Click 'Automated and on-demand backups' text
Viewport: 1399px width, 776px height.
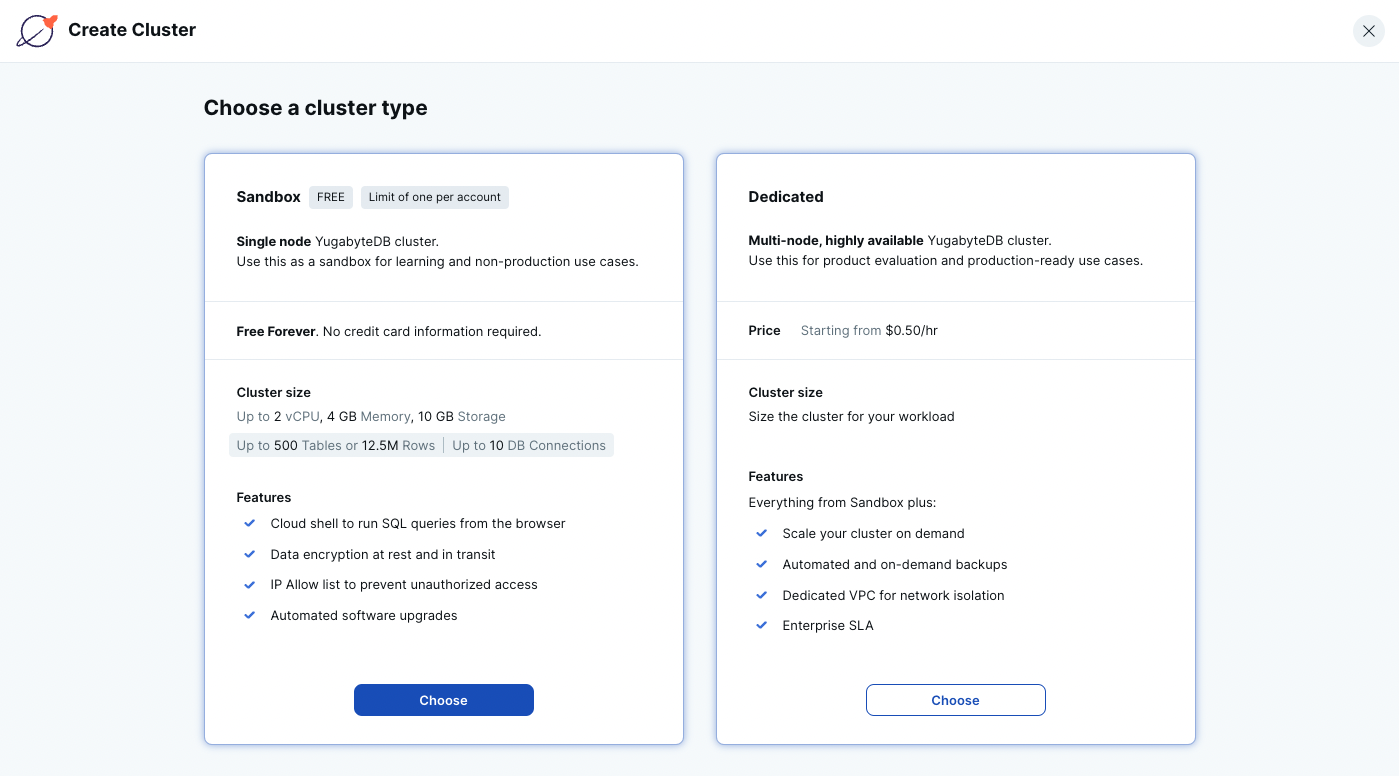click(895, 564)
